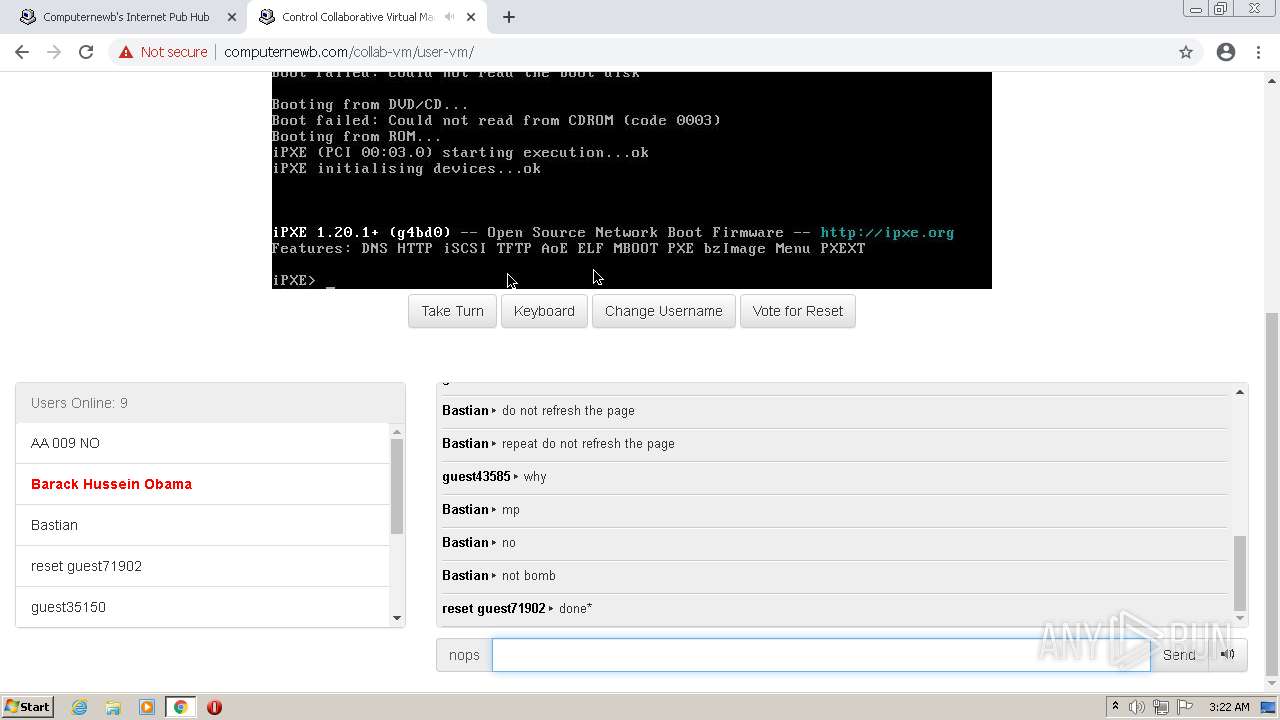The height and width of the screenshot is (720, 1280).
Task: Open the Action Center flag icon
Action: (1185, 707)
